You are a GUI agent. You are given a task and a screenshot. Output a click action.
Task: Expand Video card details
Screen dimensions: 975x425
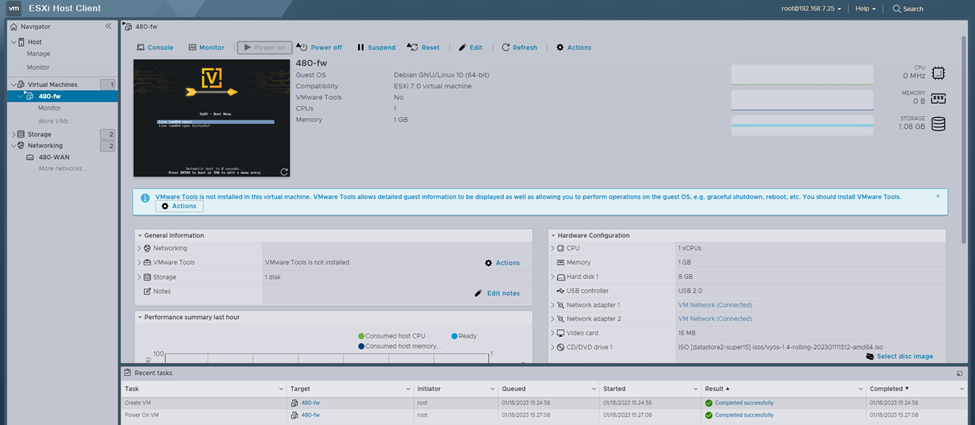click(553, 333)
